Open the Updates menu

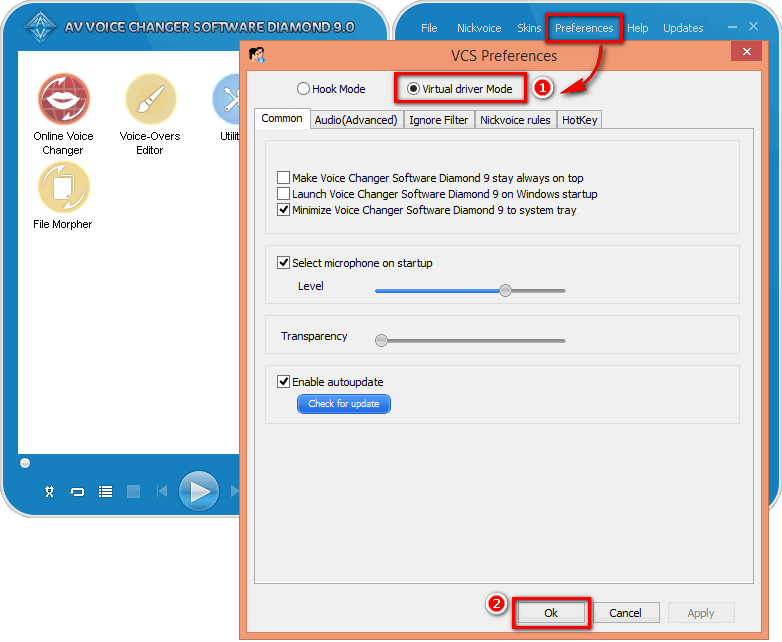coord(683,28)
